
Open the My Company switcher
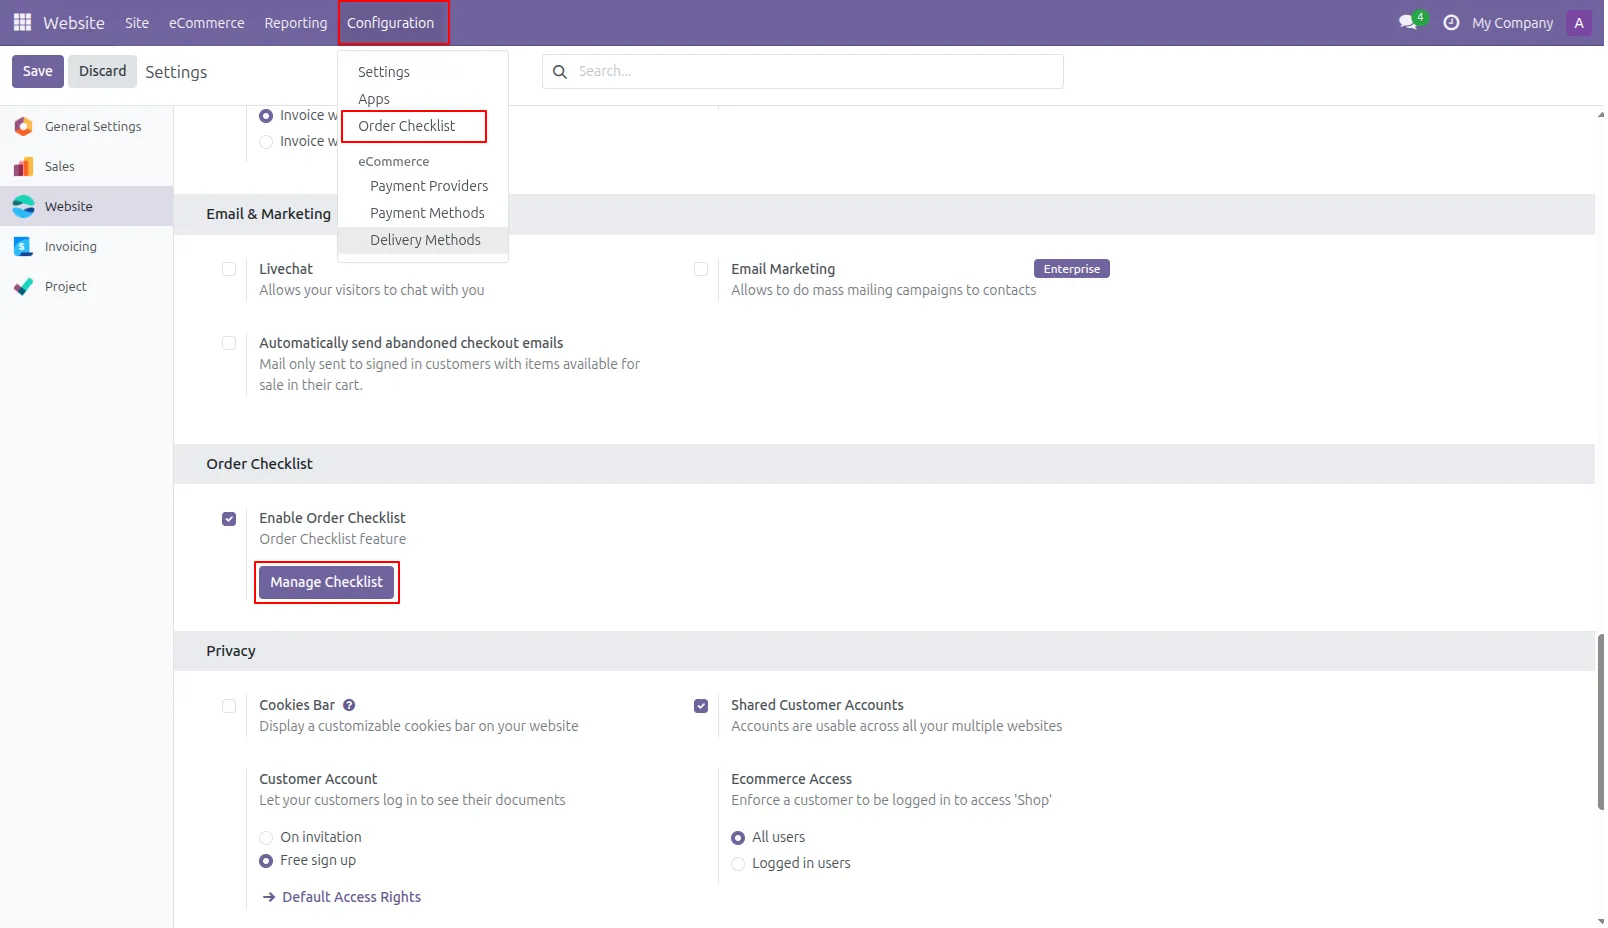tap(1512, 23)
